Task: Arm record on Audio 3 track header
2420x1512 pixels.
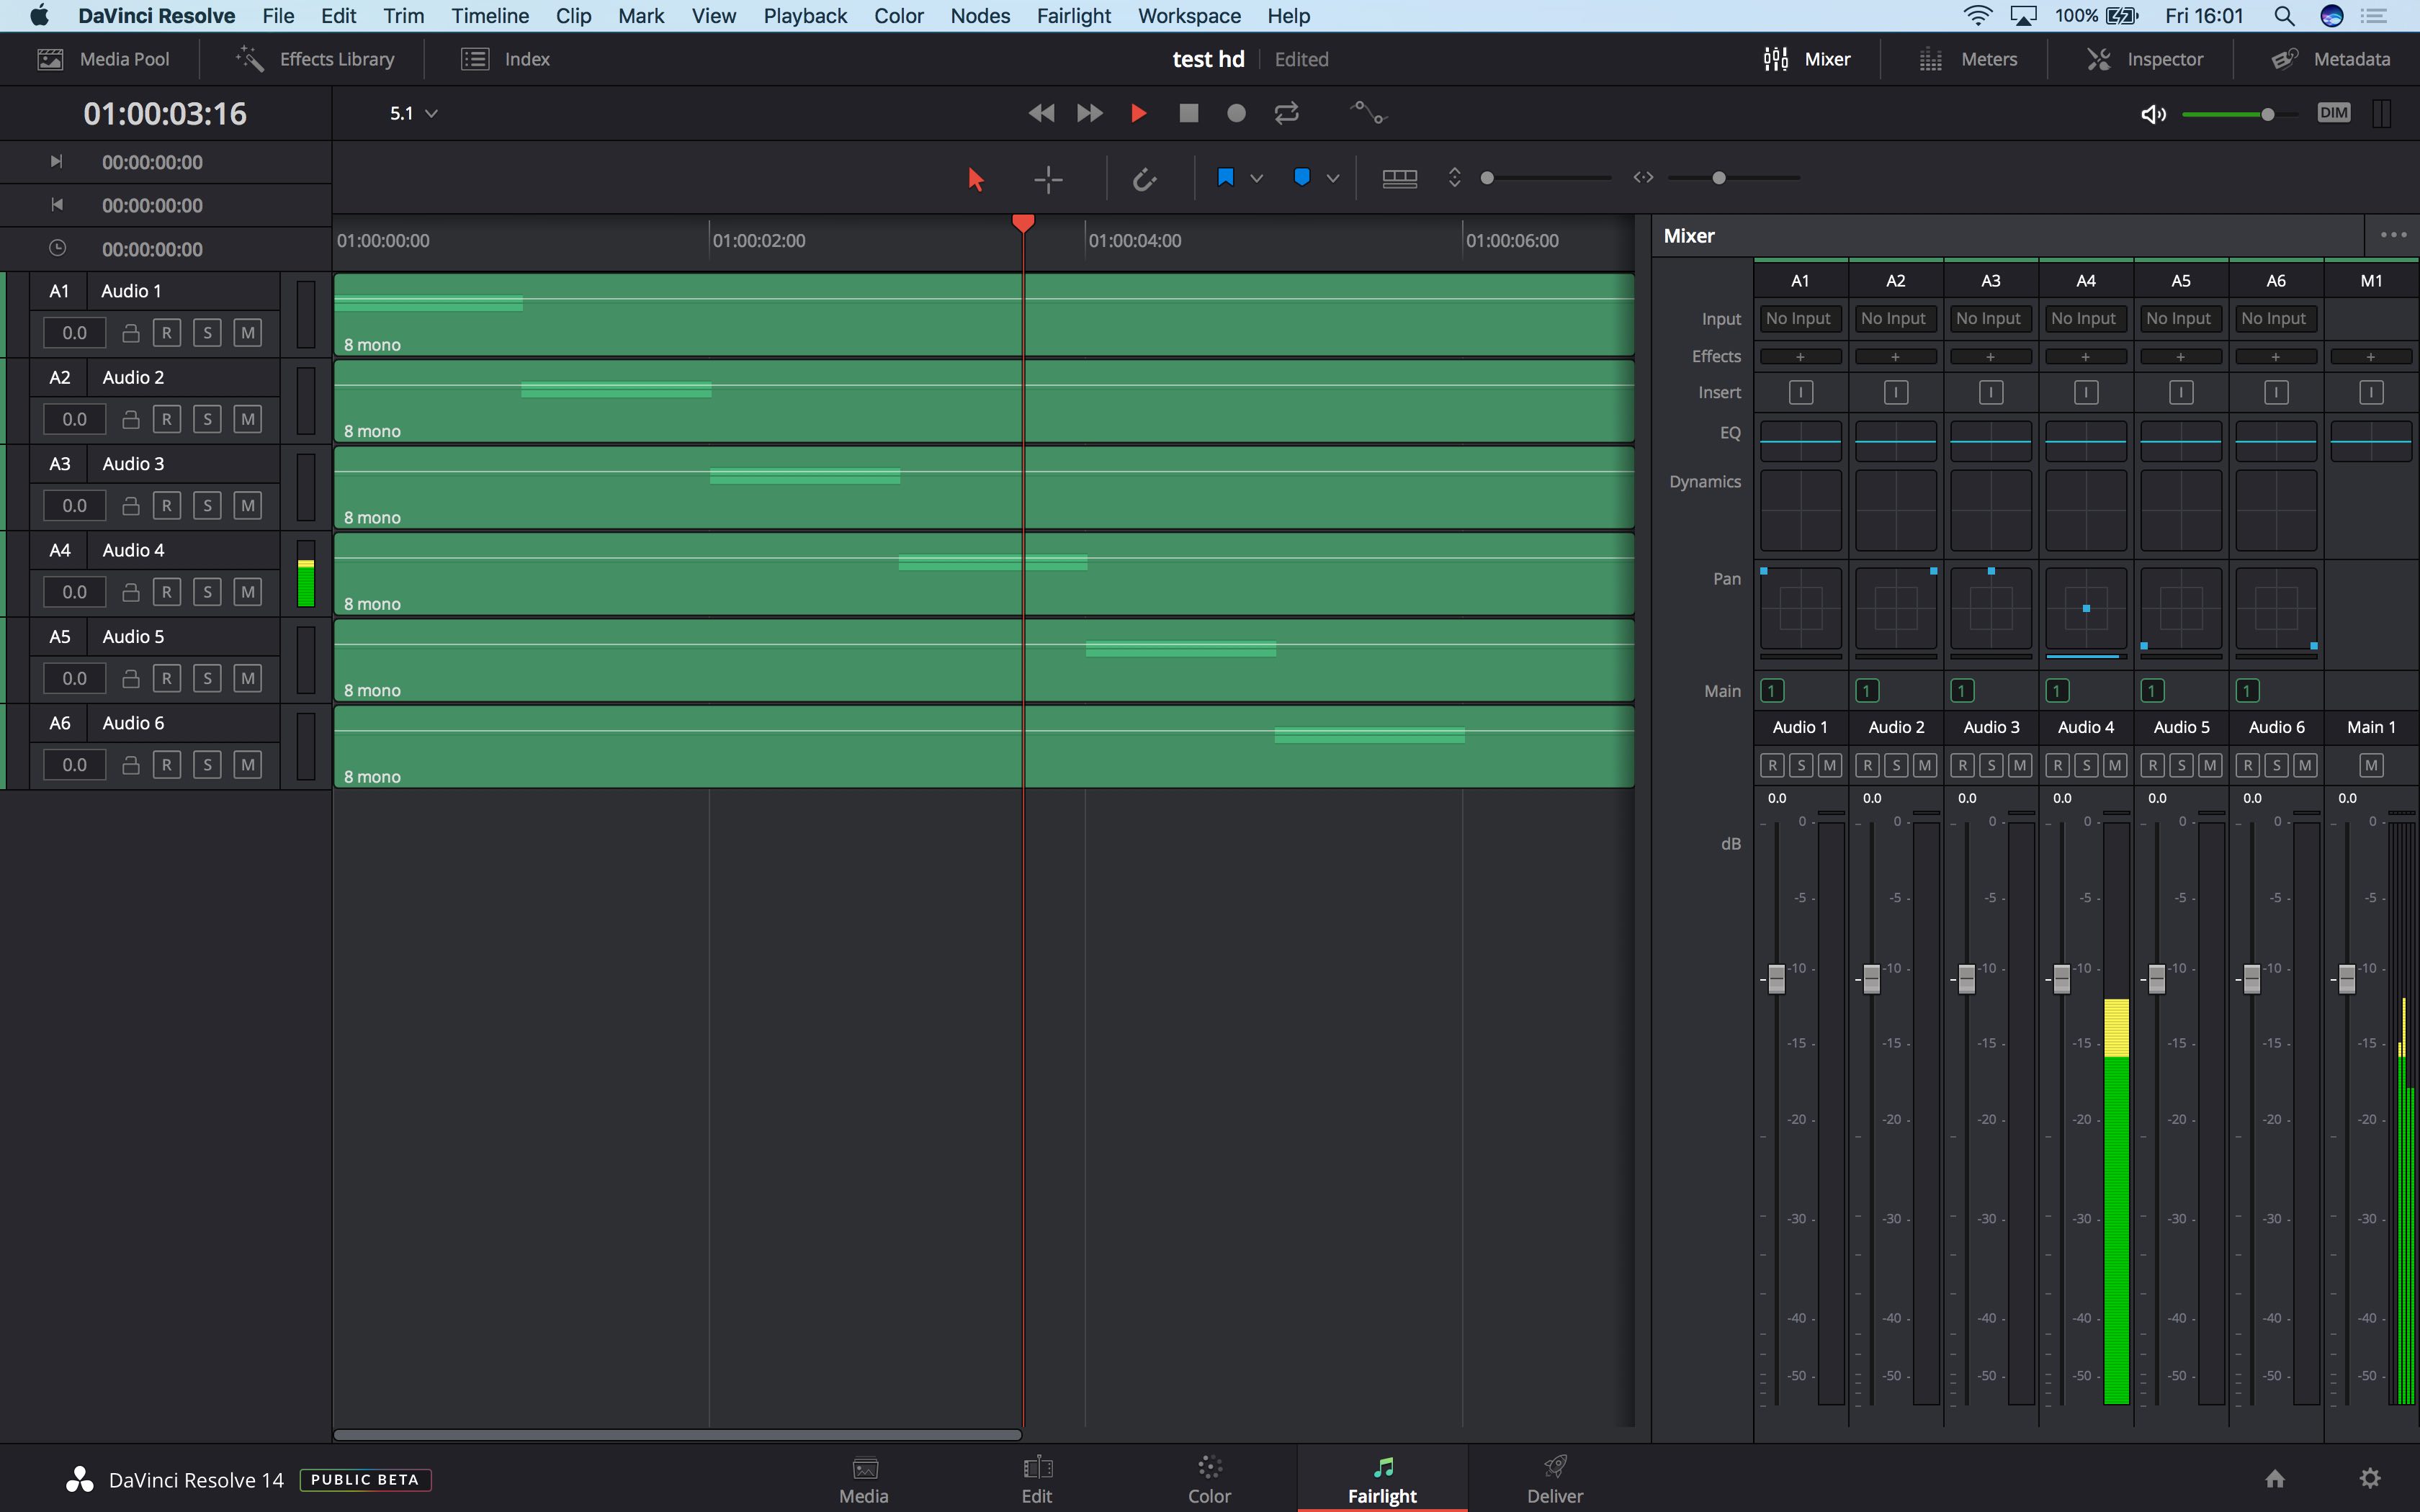Action: [x=167, y=506]
